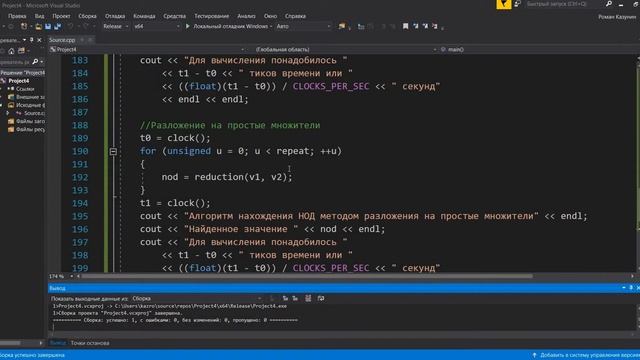Click the Solution Explorer search magnifier icon
Image resolution: width=640 pixels, height=360 pixels.
[x=35, y=62]
